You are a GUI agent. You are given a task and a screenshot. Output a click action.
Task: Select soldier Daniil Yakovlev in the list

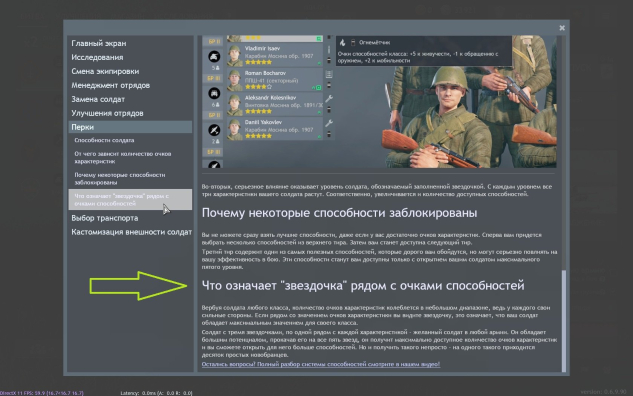point(275,129)
